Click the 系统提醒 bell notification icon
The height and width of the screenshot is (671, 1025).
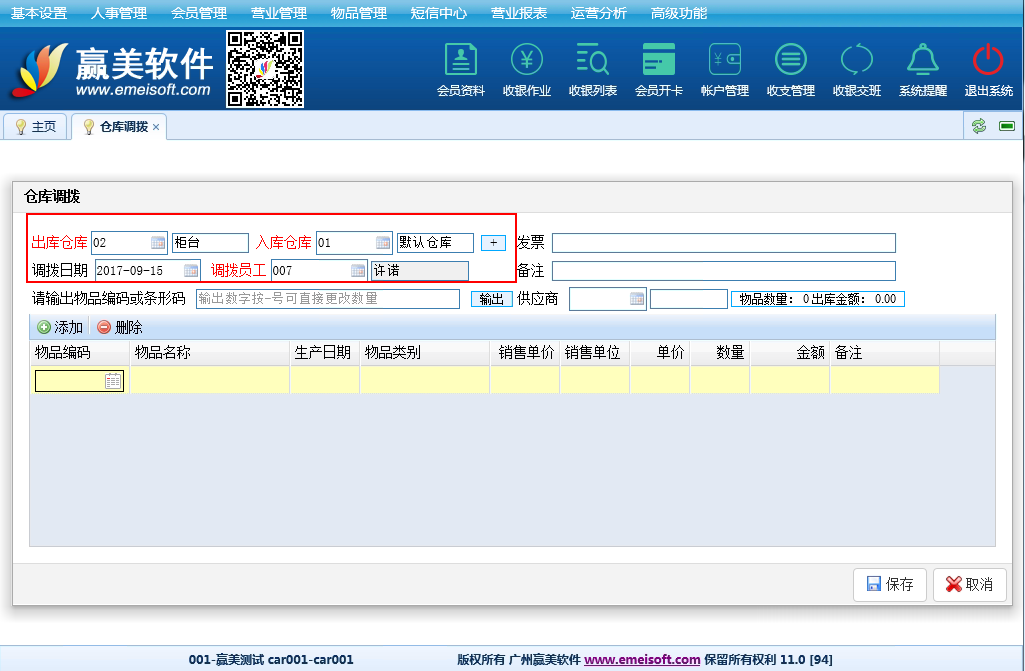click(923, 61)
